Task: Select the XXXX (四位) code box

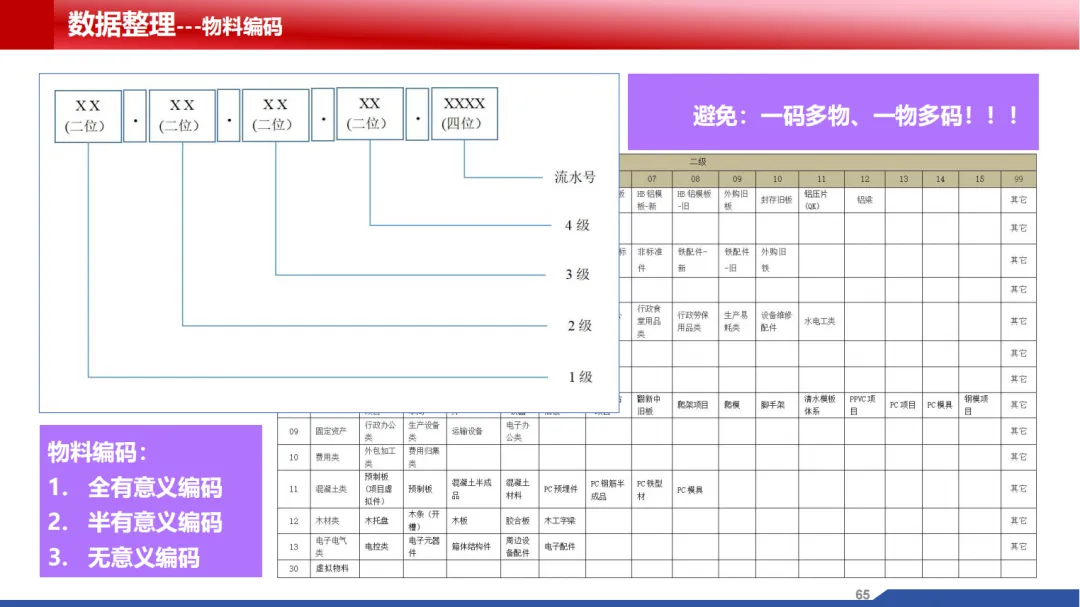Action: coord(464,114)
